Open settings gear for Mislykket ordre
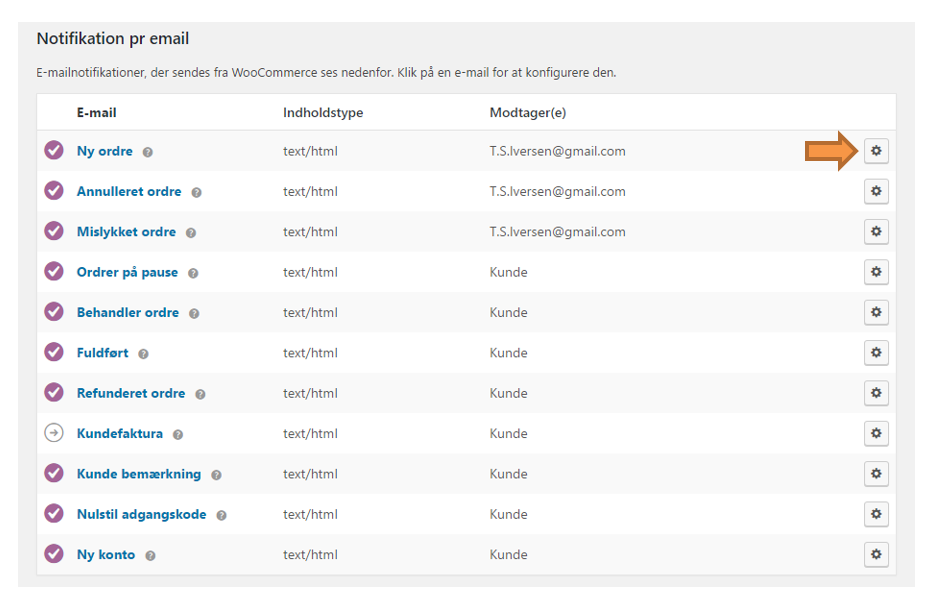 click(876, 232)
